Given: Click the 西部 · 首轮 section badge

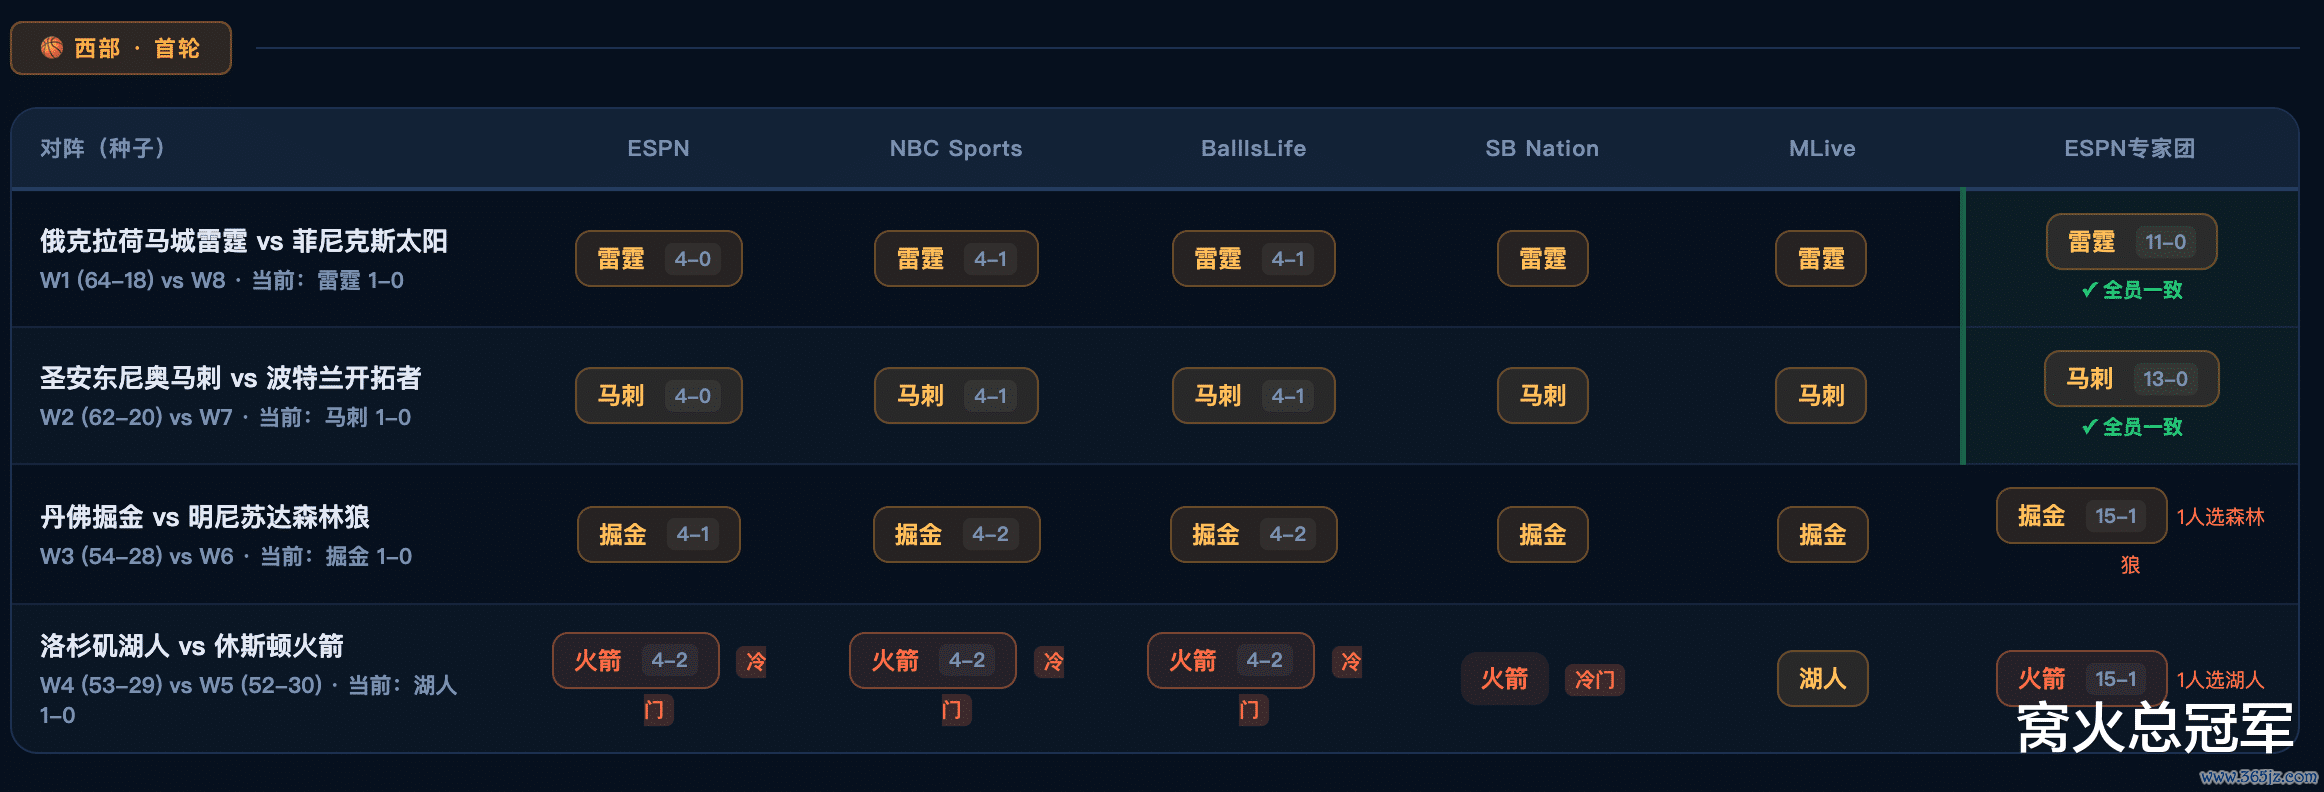Looking at the screenshot, I should [121, 48].
